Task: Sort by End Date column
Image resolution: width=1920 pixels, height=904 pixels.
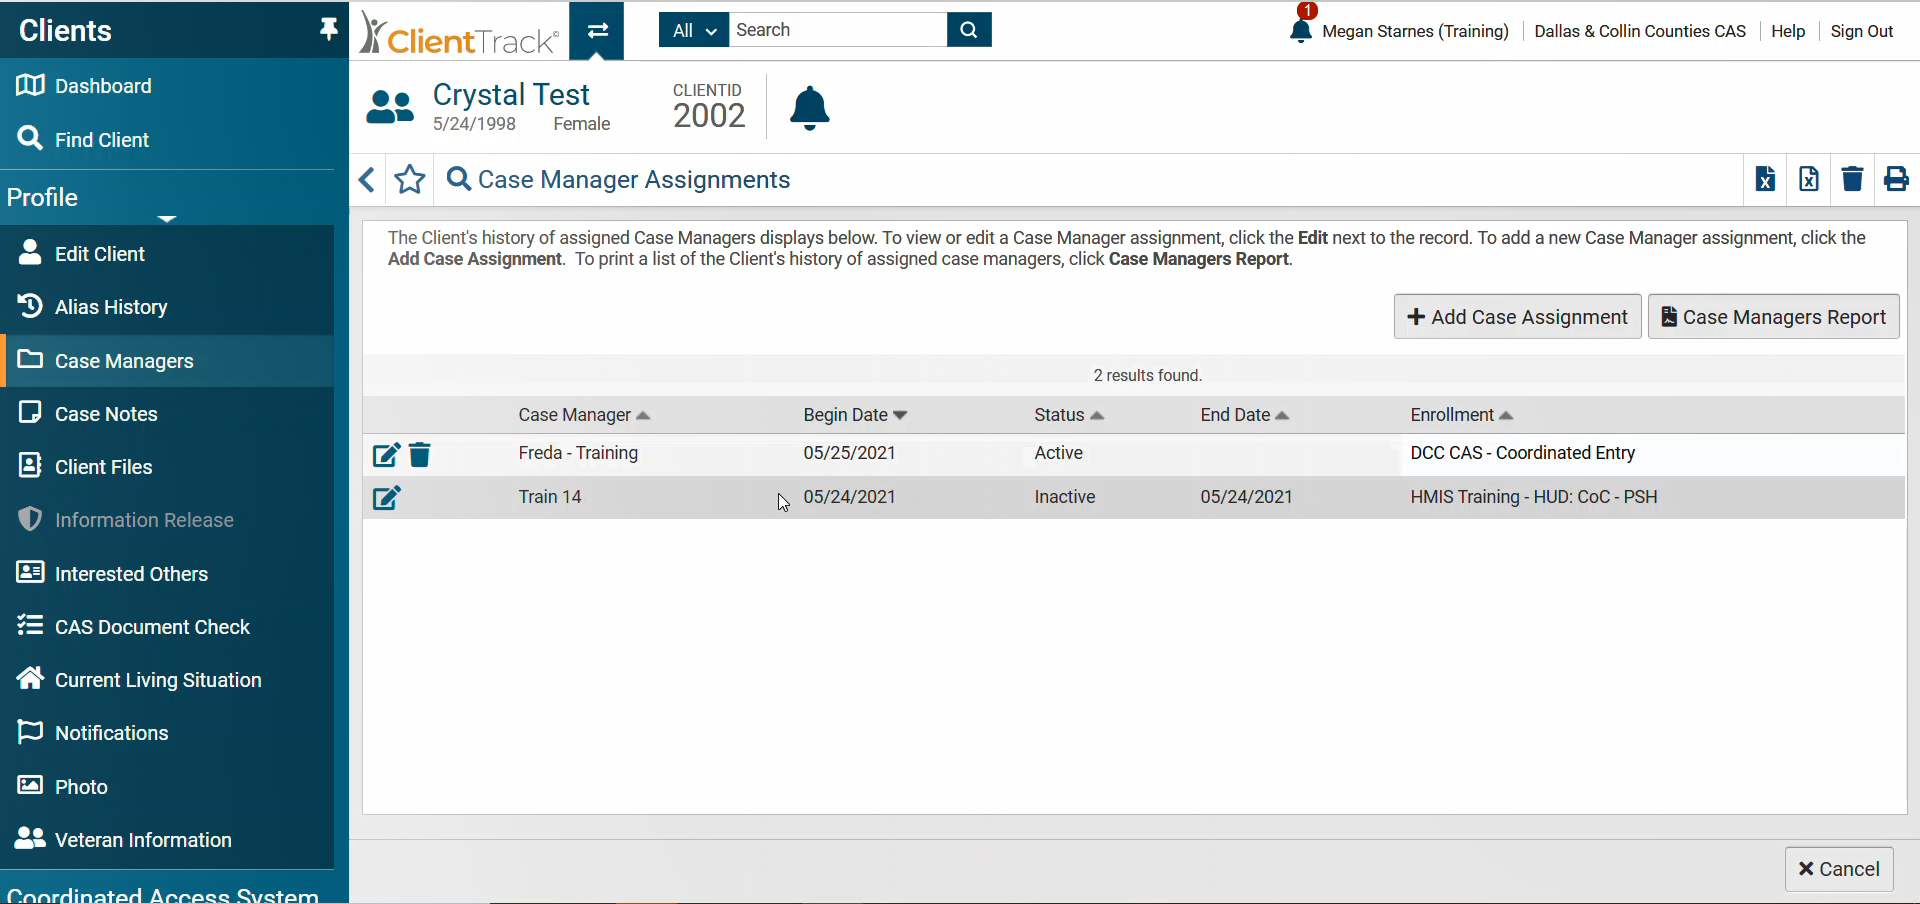Action: point(1245,415)
